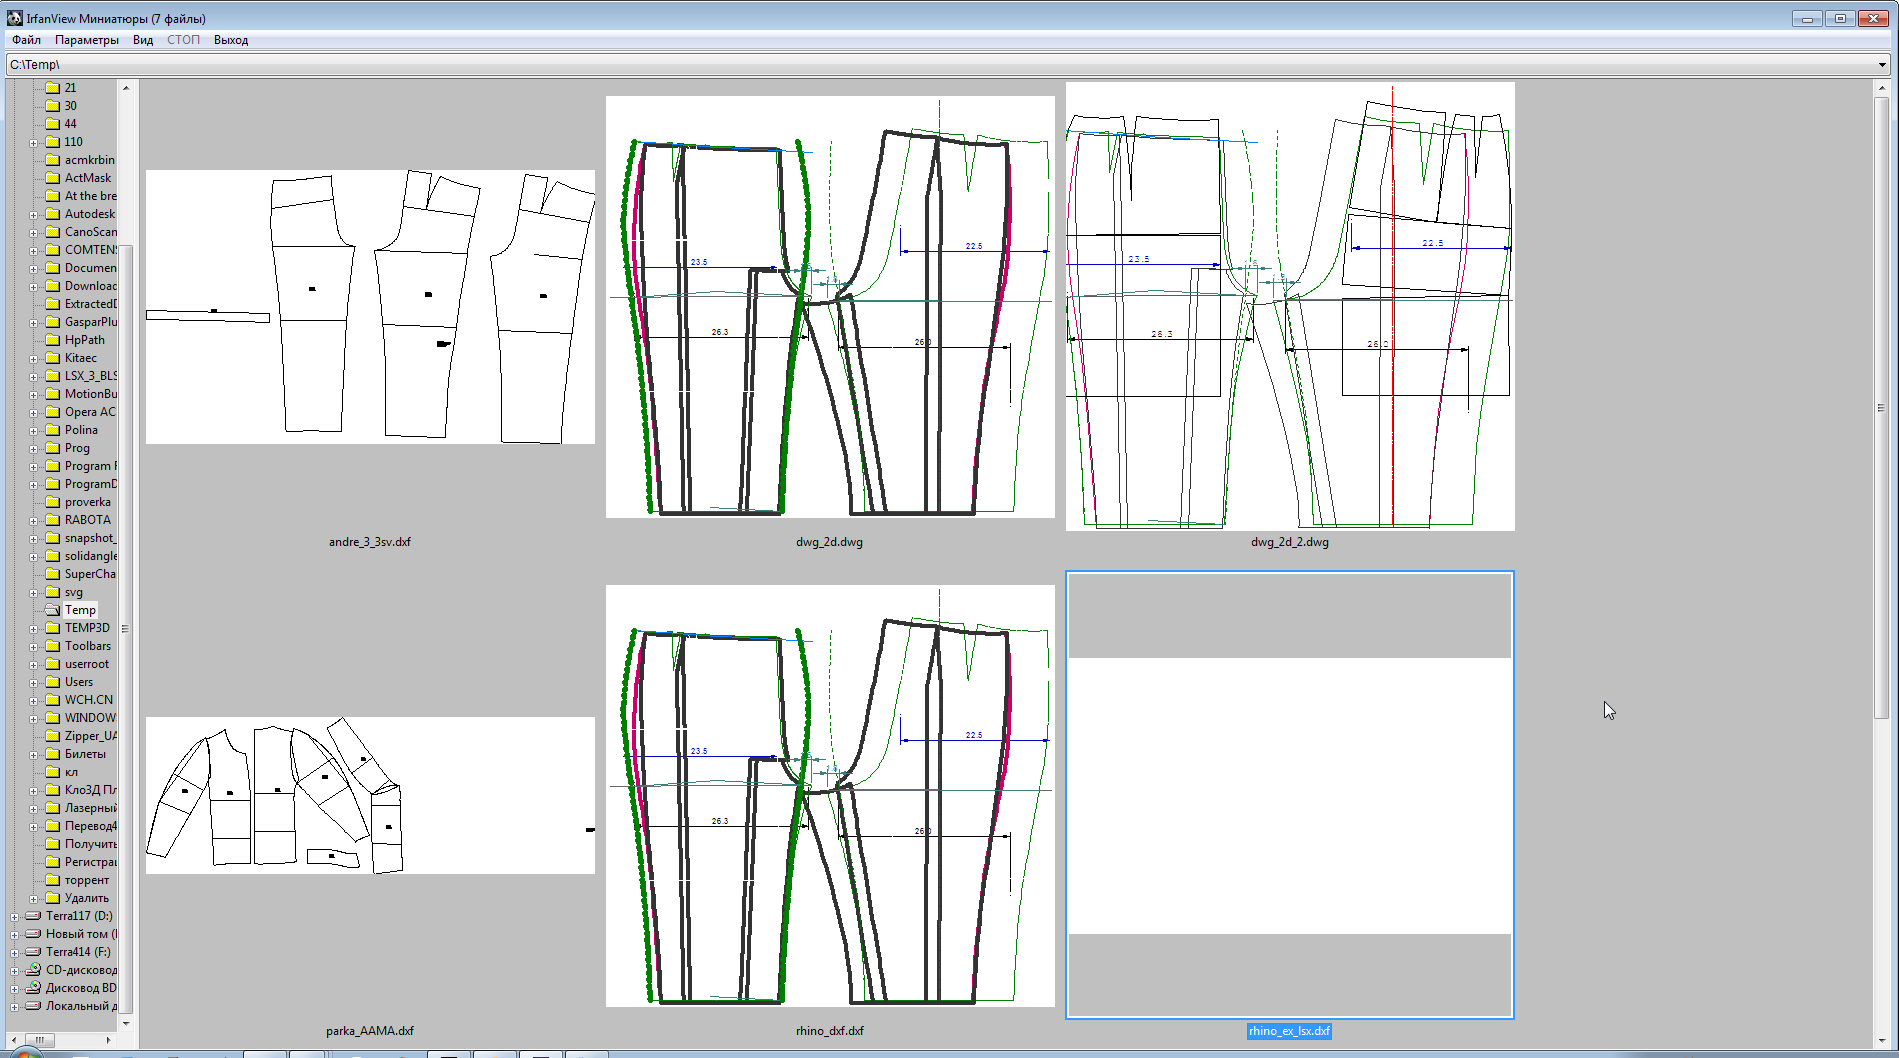
Task: Click the Выход menu item
Action: [231, 40]
